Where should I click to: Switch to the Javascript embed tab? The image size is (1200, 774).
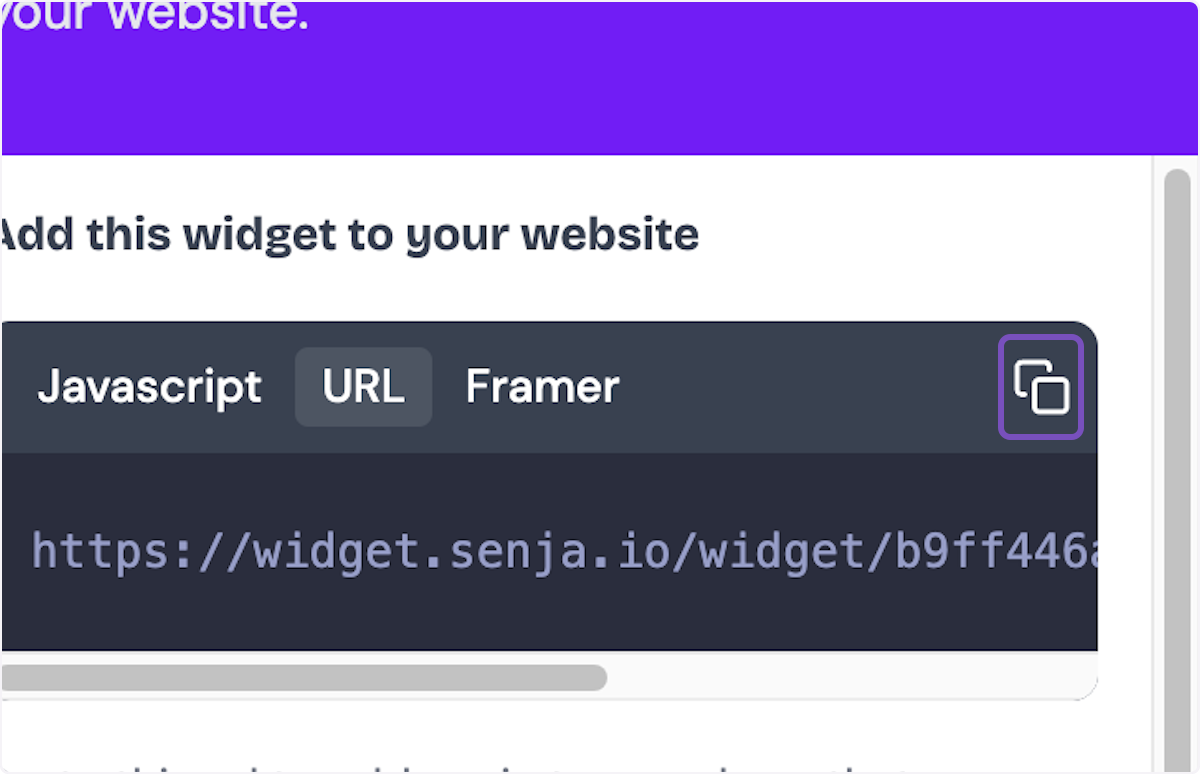click(x=150, y=388)
